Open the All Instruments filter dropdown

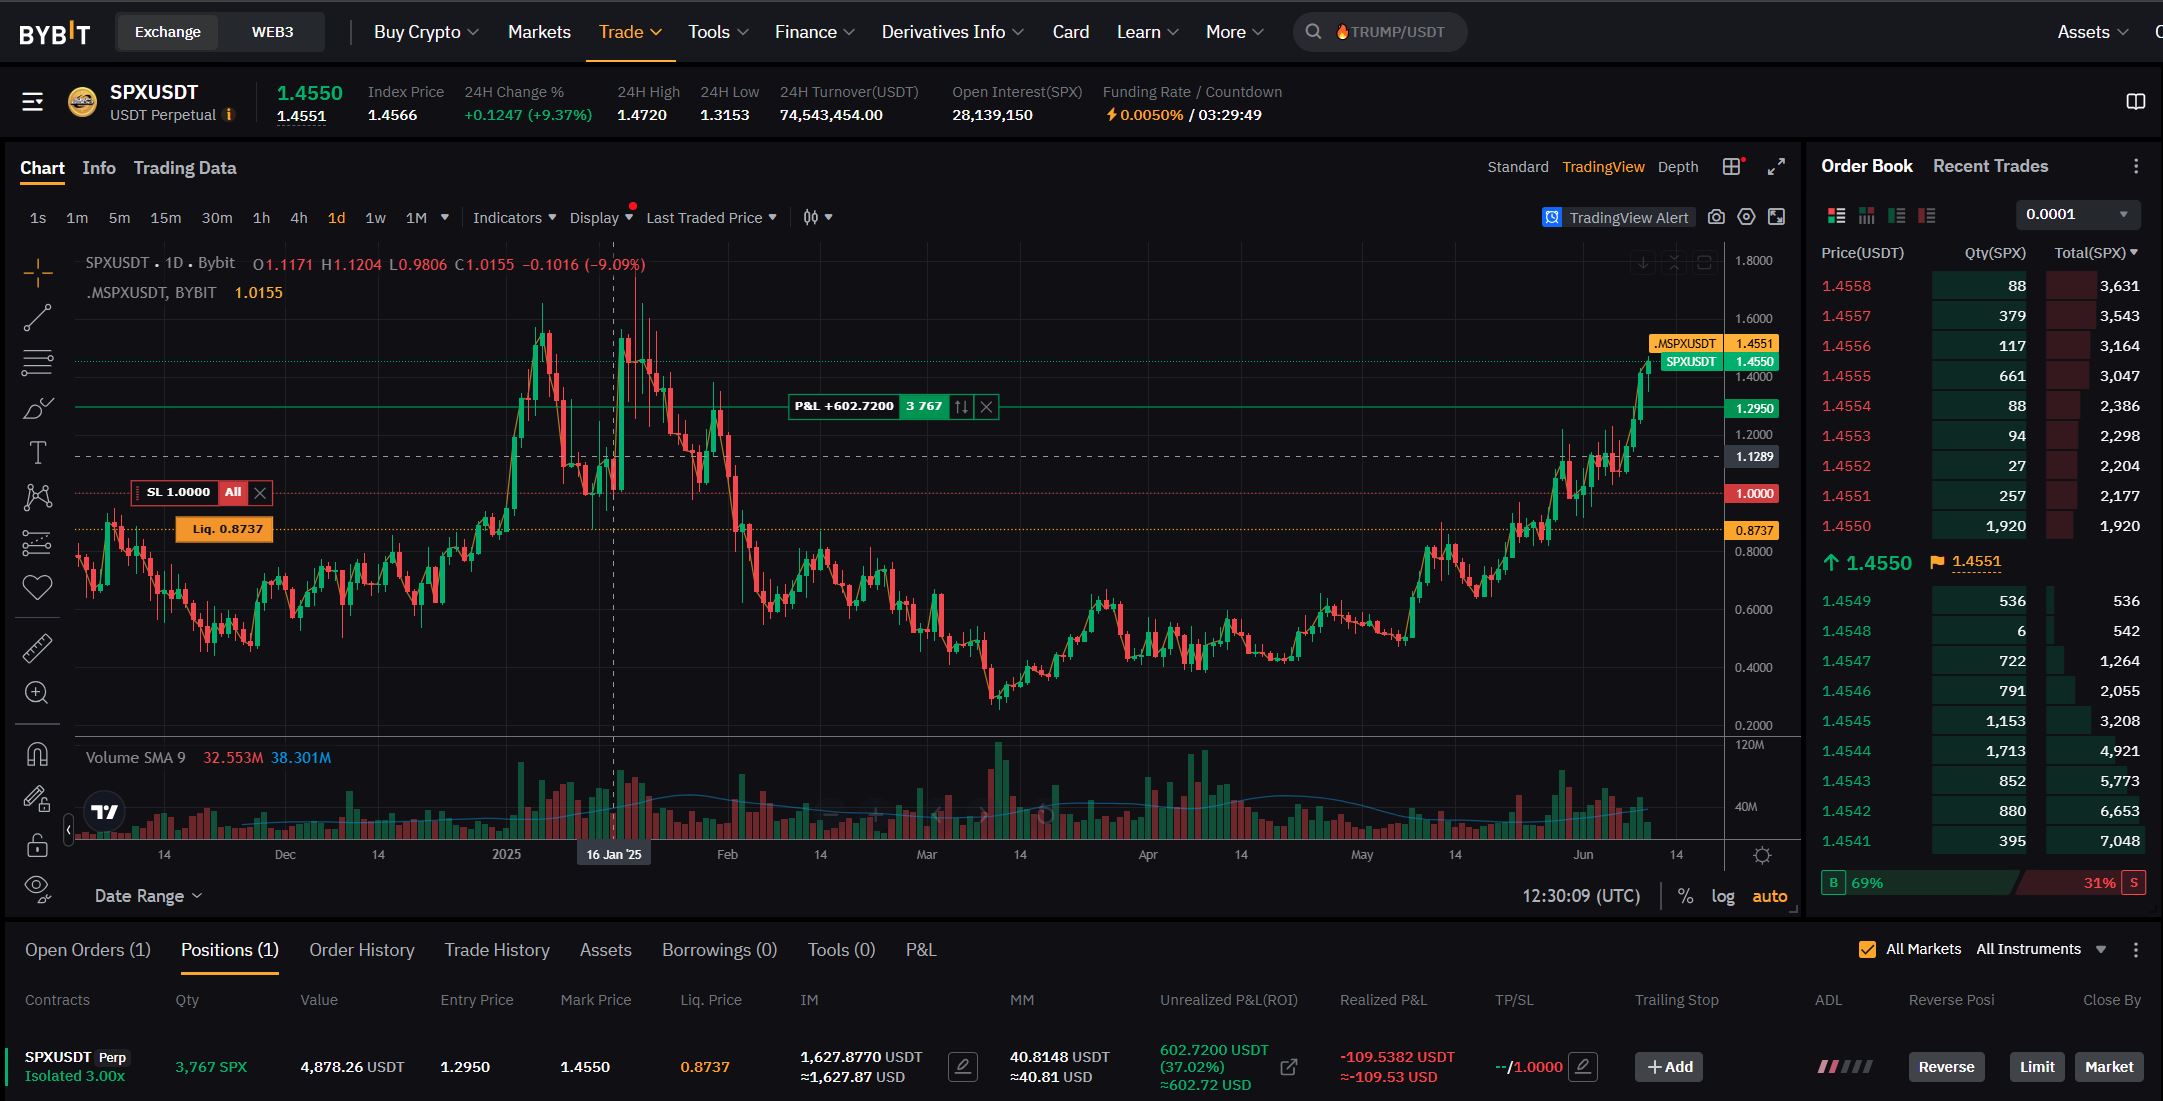(x=2041, y=950)
